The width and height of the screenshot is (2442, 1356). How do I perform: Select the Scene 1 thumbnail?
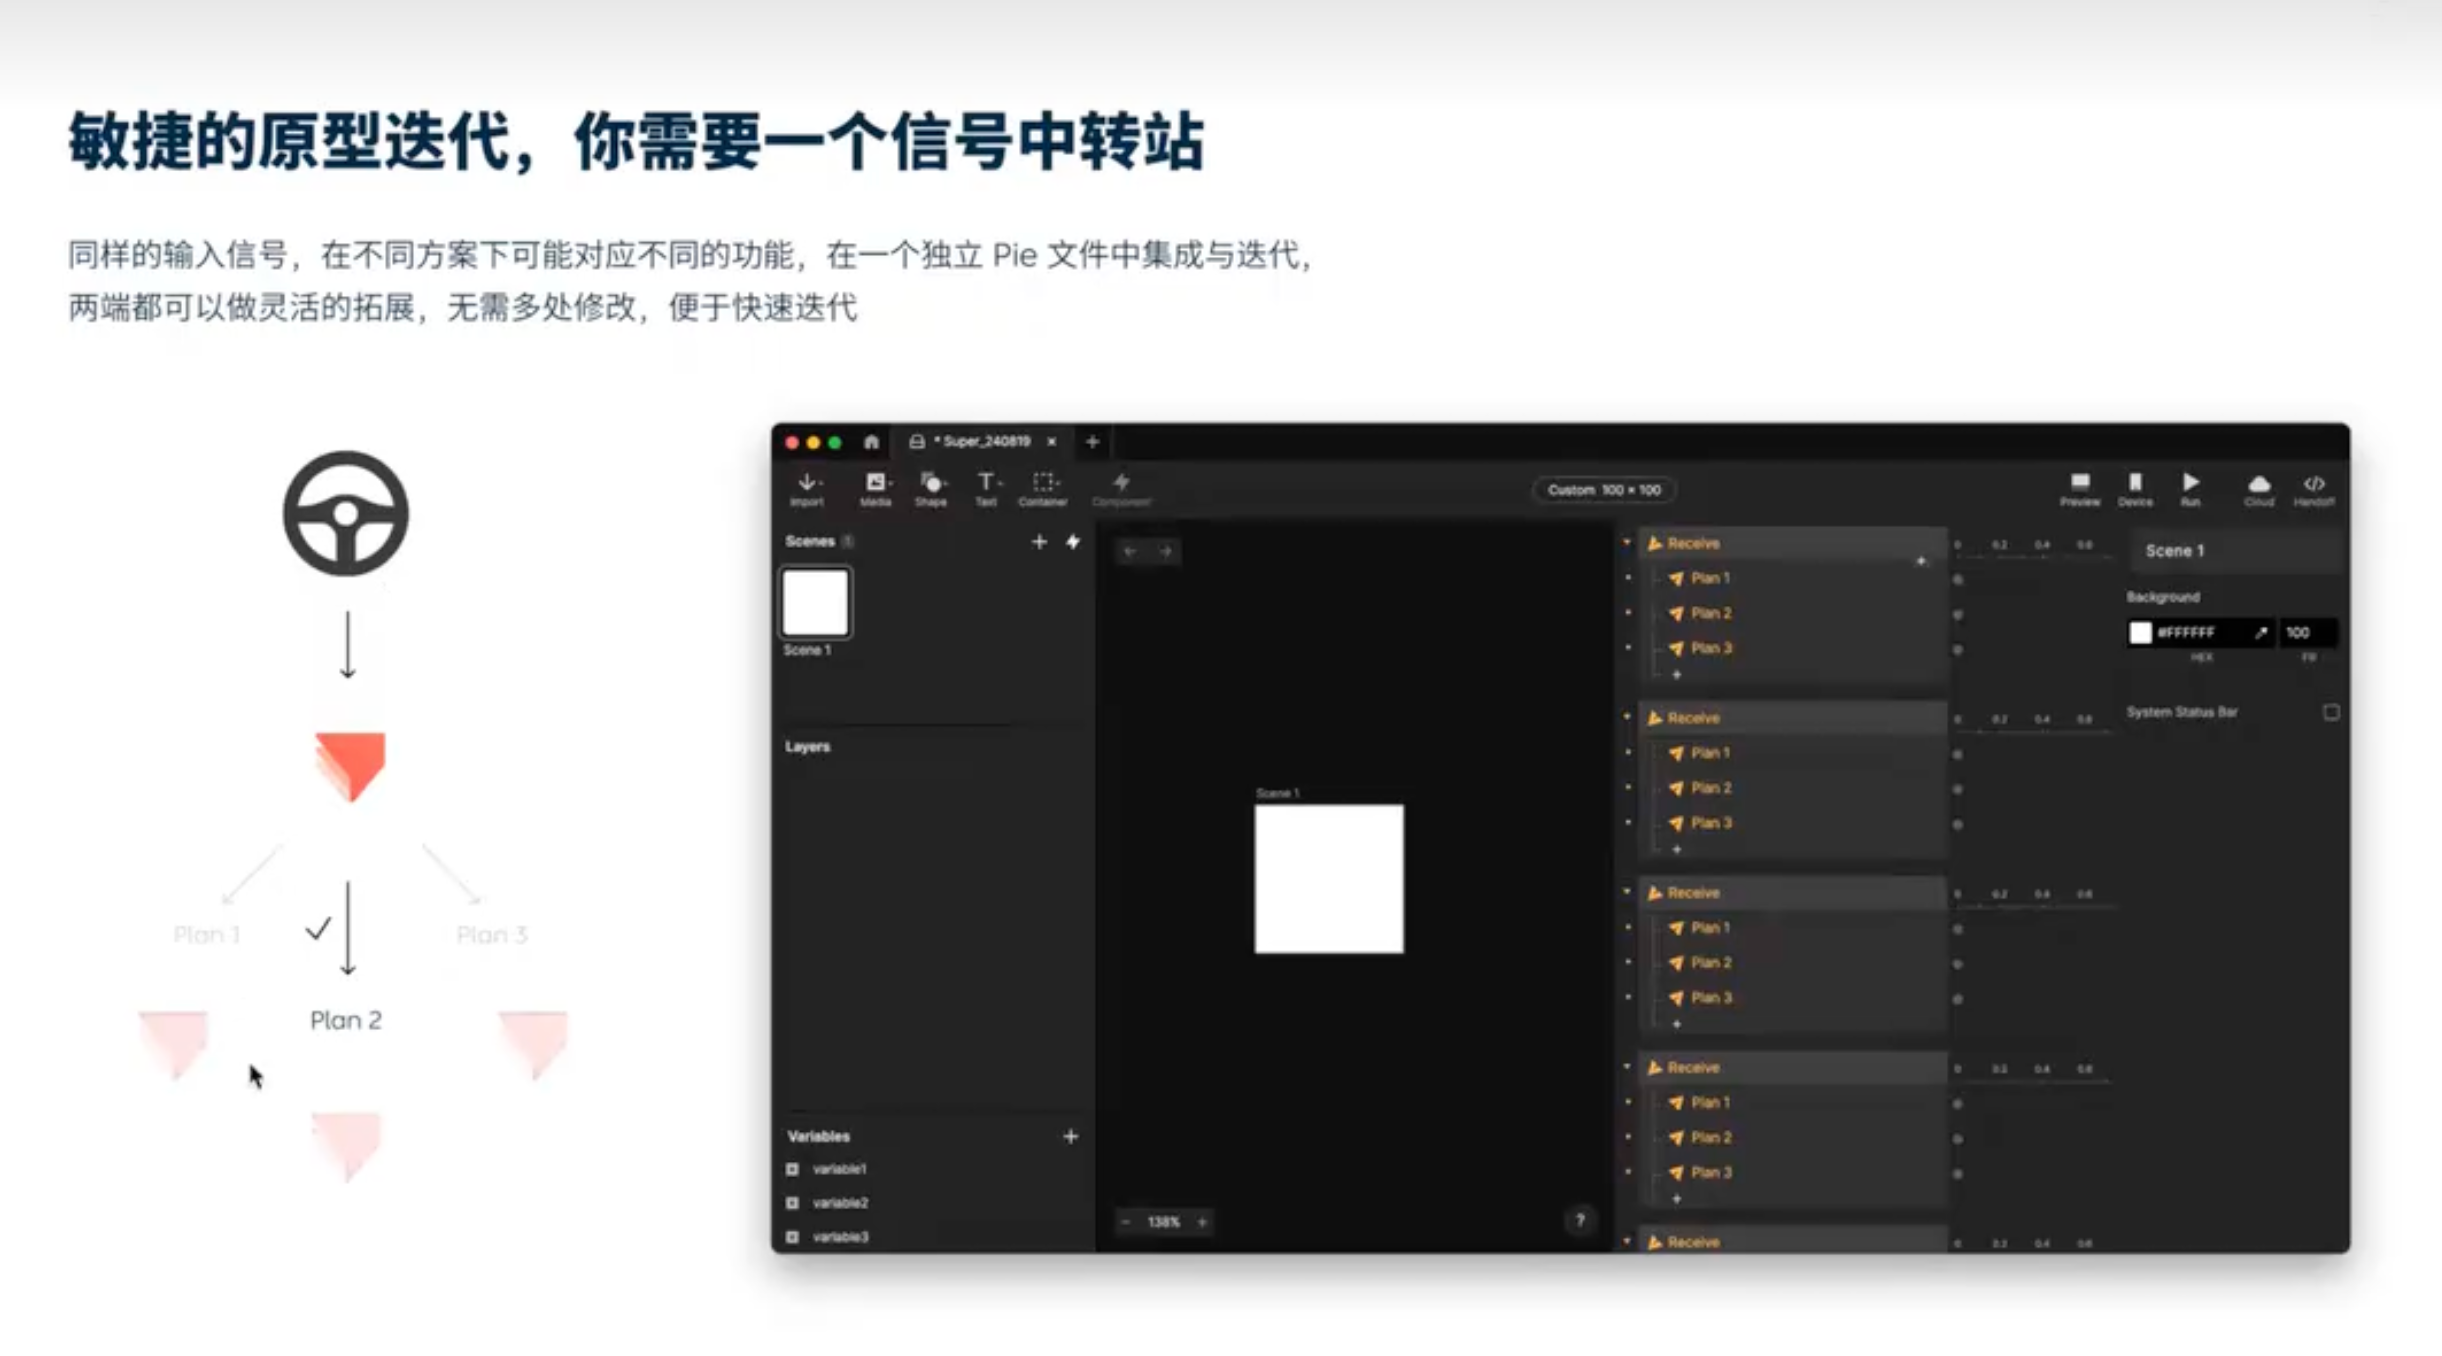tap(815, 602)
